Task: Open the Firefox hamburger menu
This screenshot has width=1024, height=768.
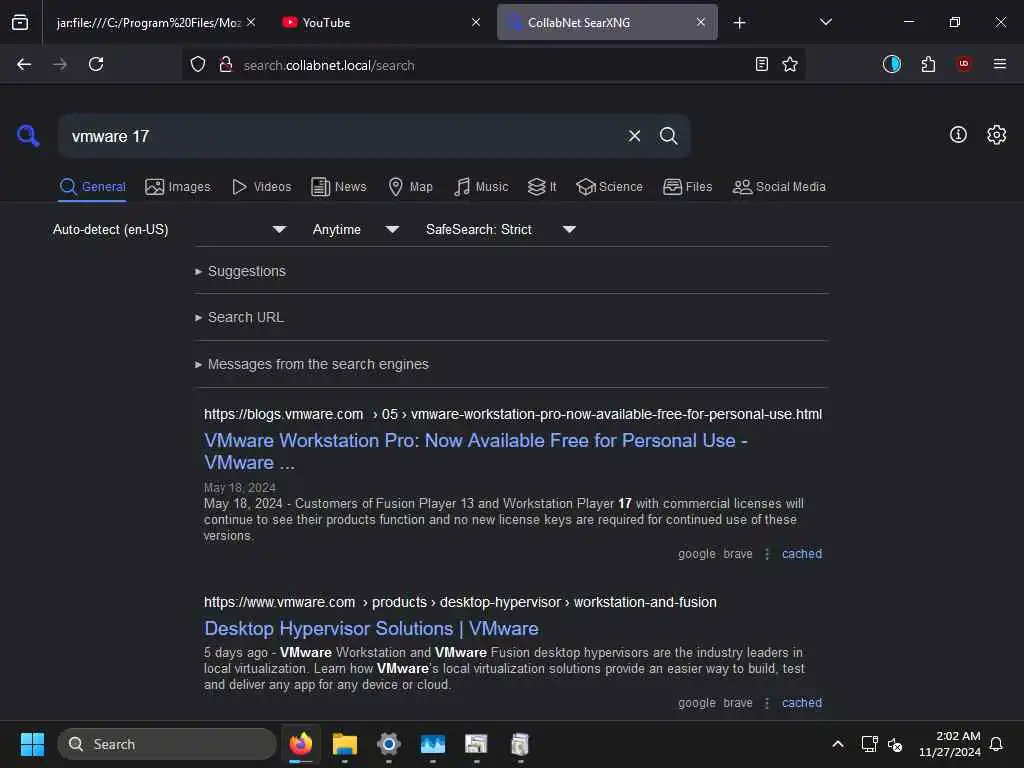Action: click(x=1000, y=64)
